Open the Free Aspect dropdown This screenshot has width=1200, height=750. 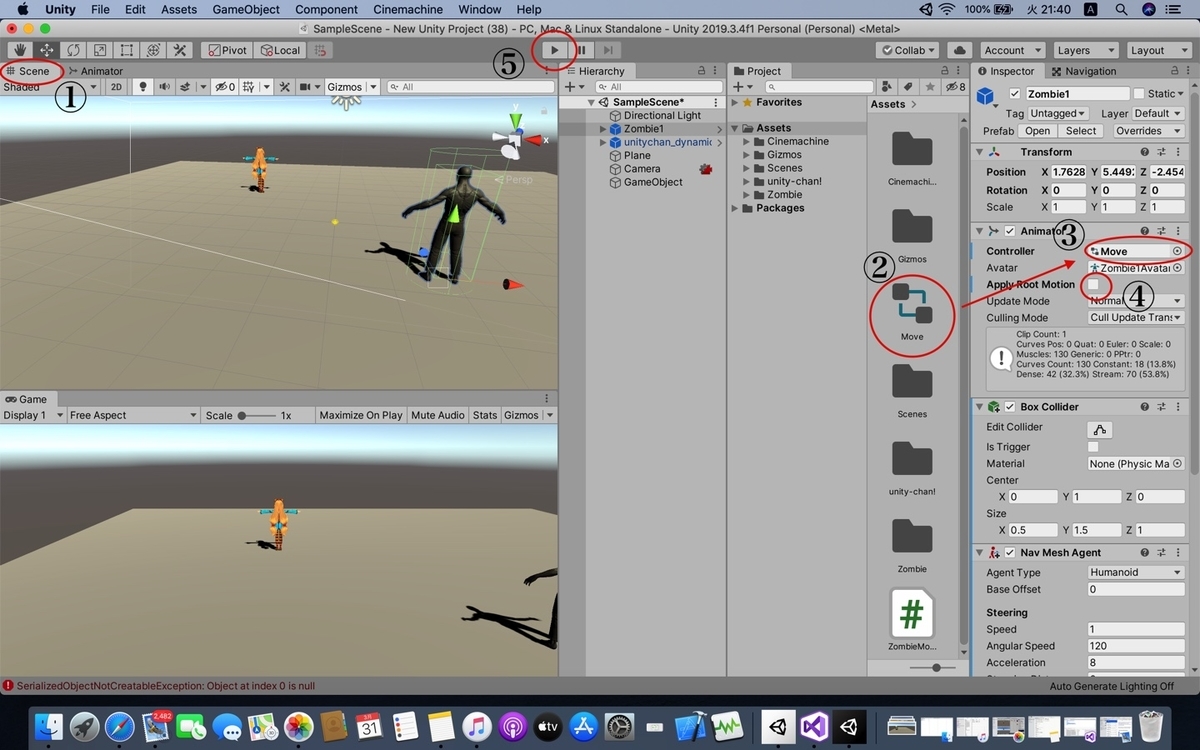(134, 415)
